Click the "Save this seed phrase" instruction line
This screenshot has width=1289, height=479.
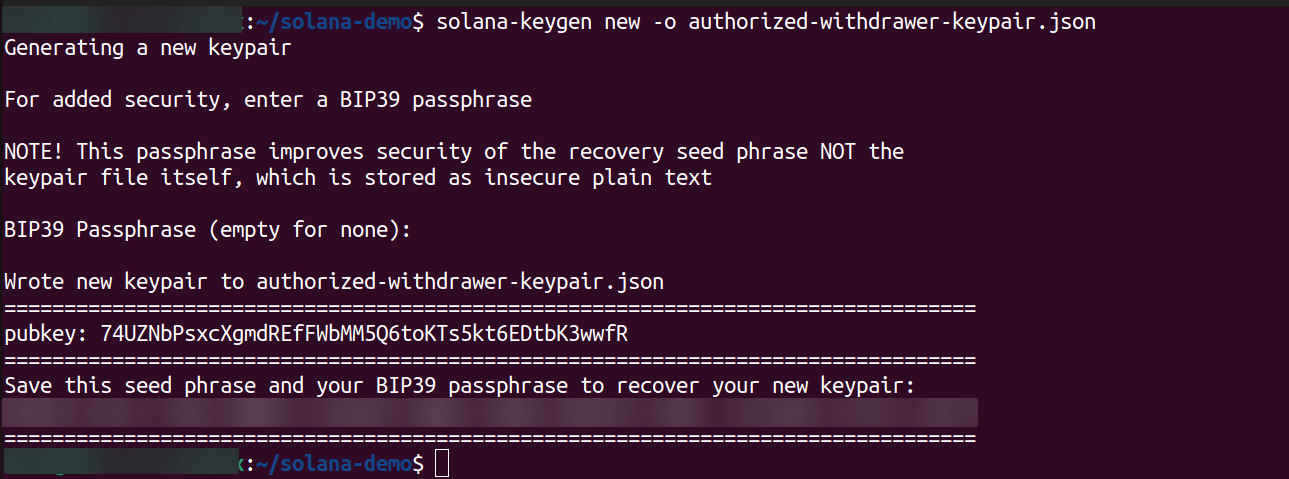click(x=460, y=386)
